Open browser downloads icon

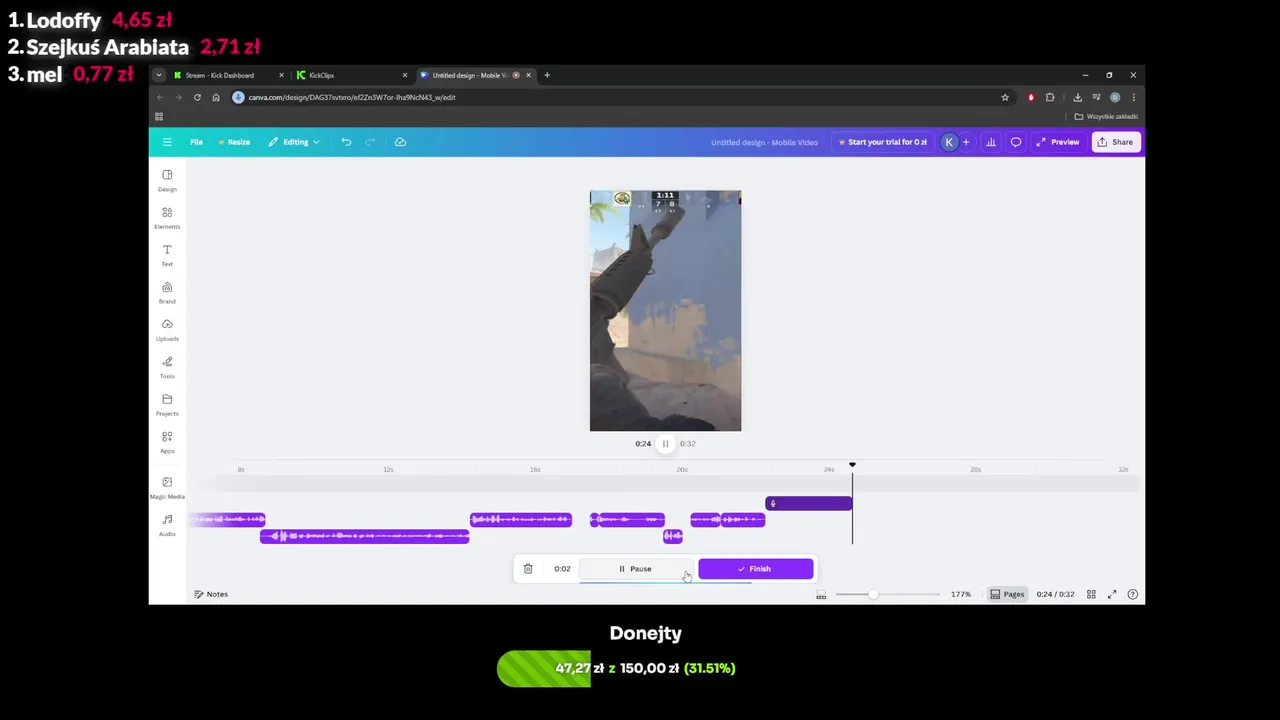point(1077,97)
